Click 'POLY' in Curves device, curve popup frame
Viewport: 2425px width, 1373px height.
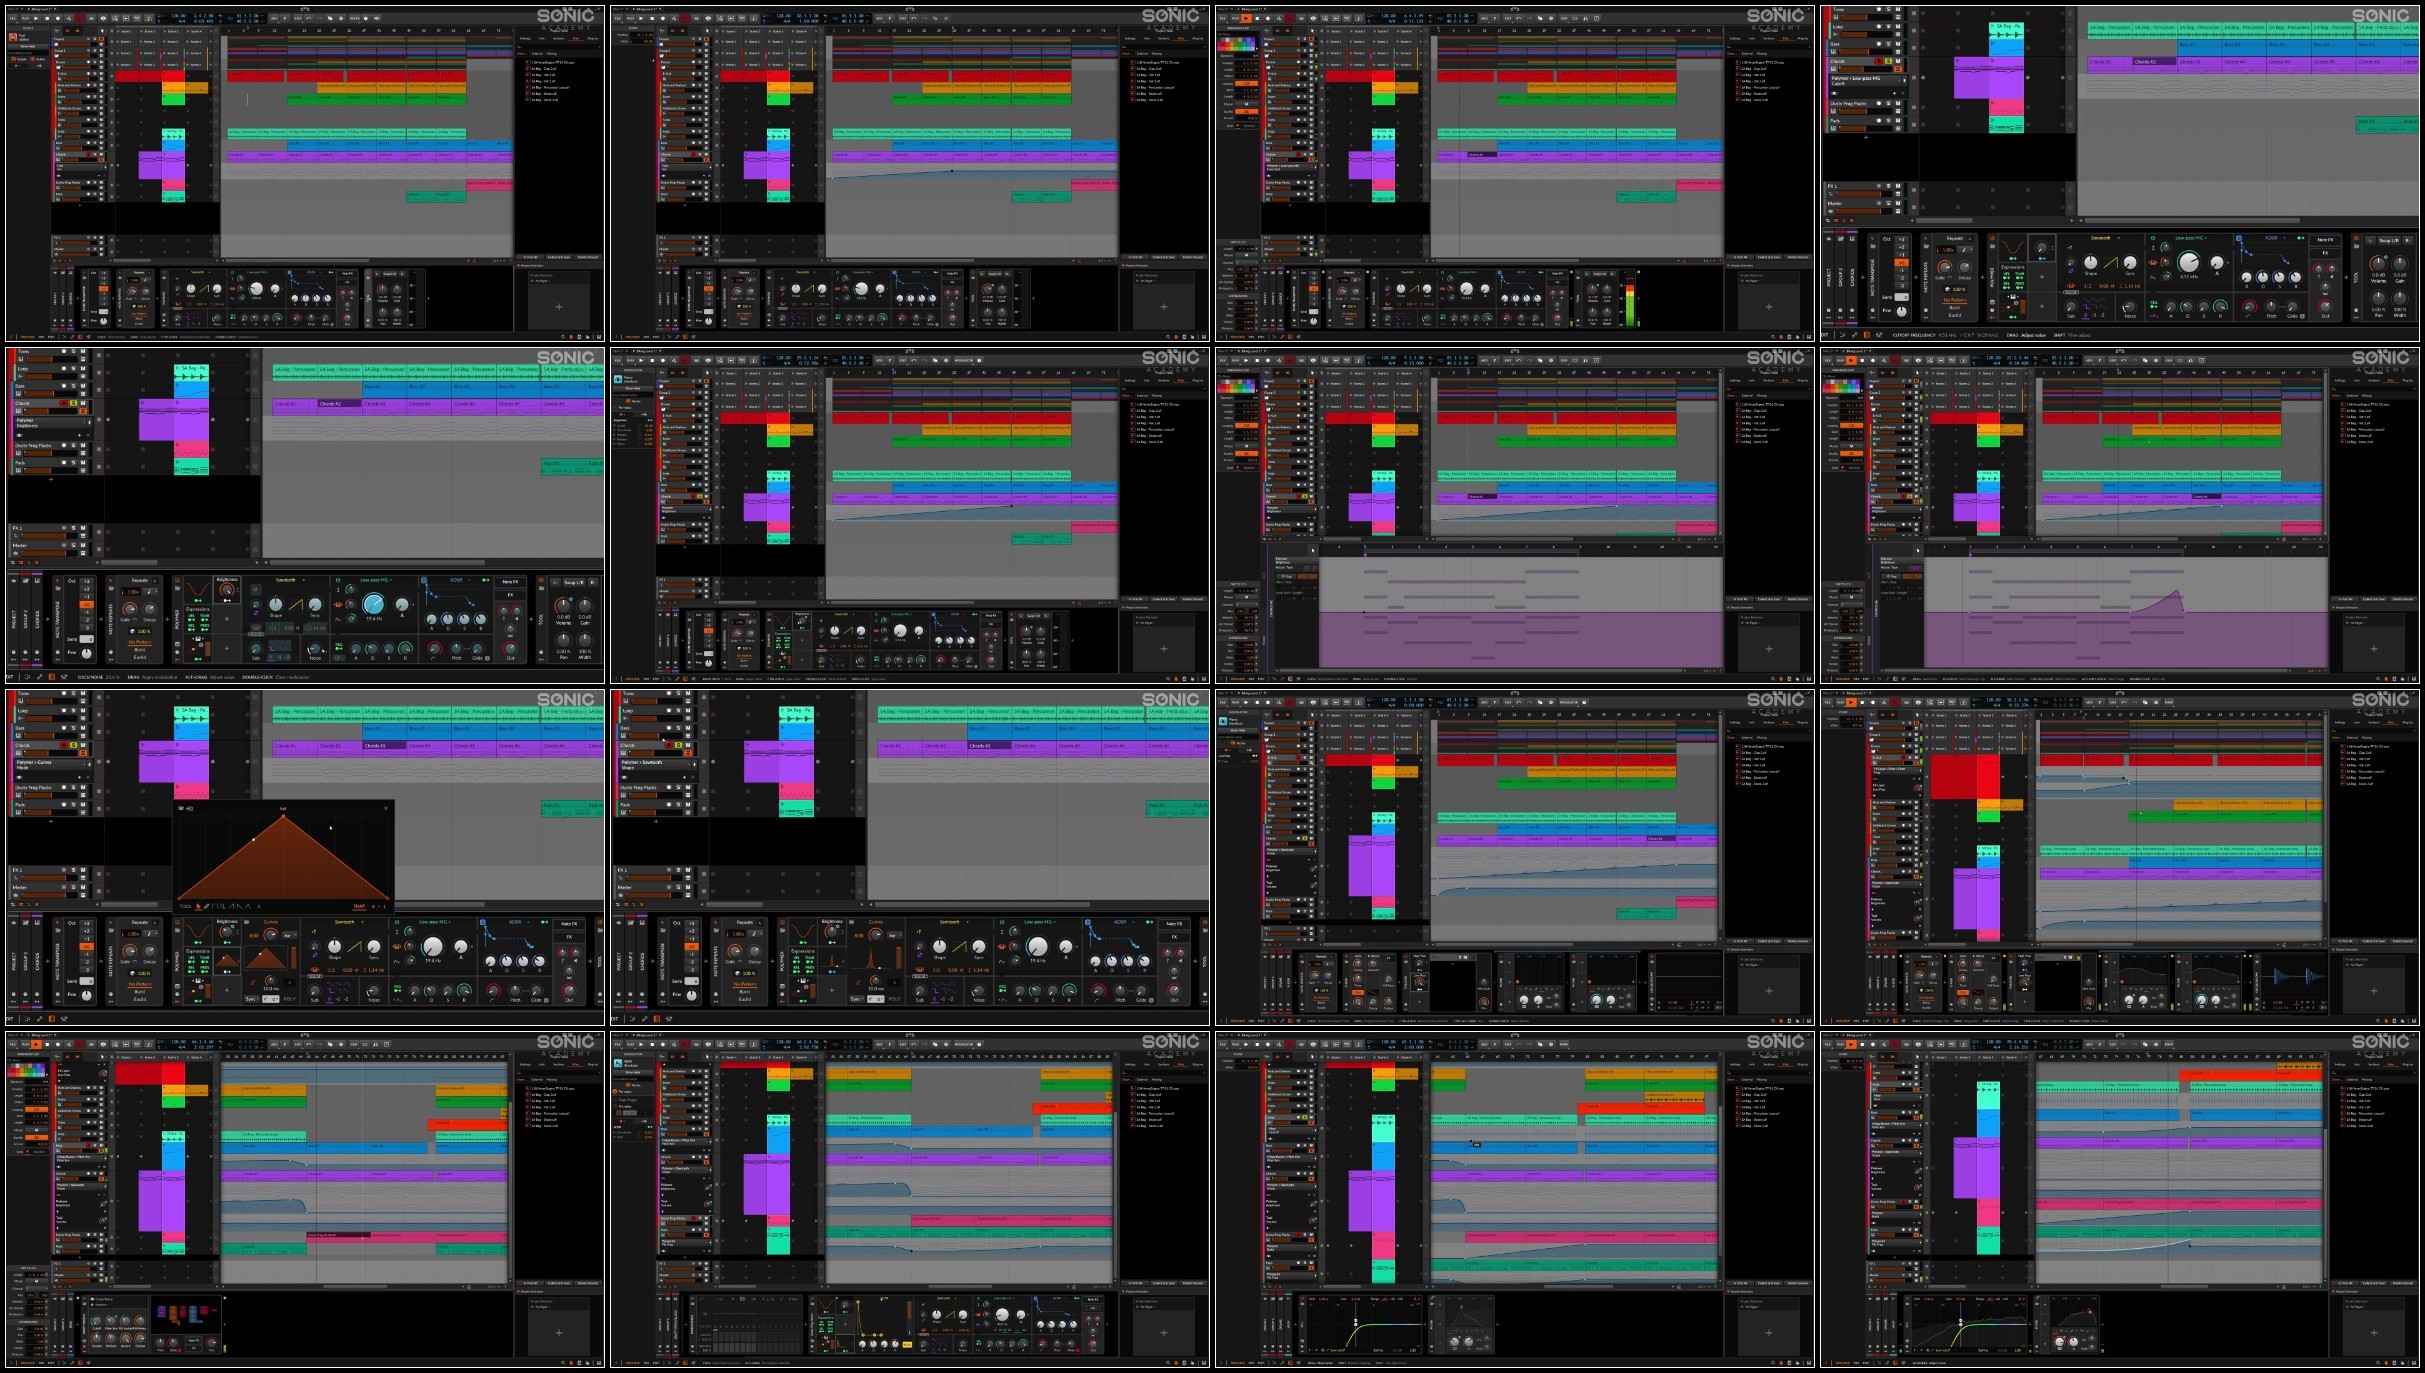pyautogui.click(x=289, y=999)
